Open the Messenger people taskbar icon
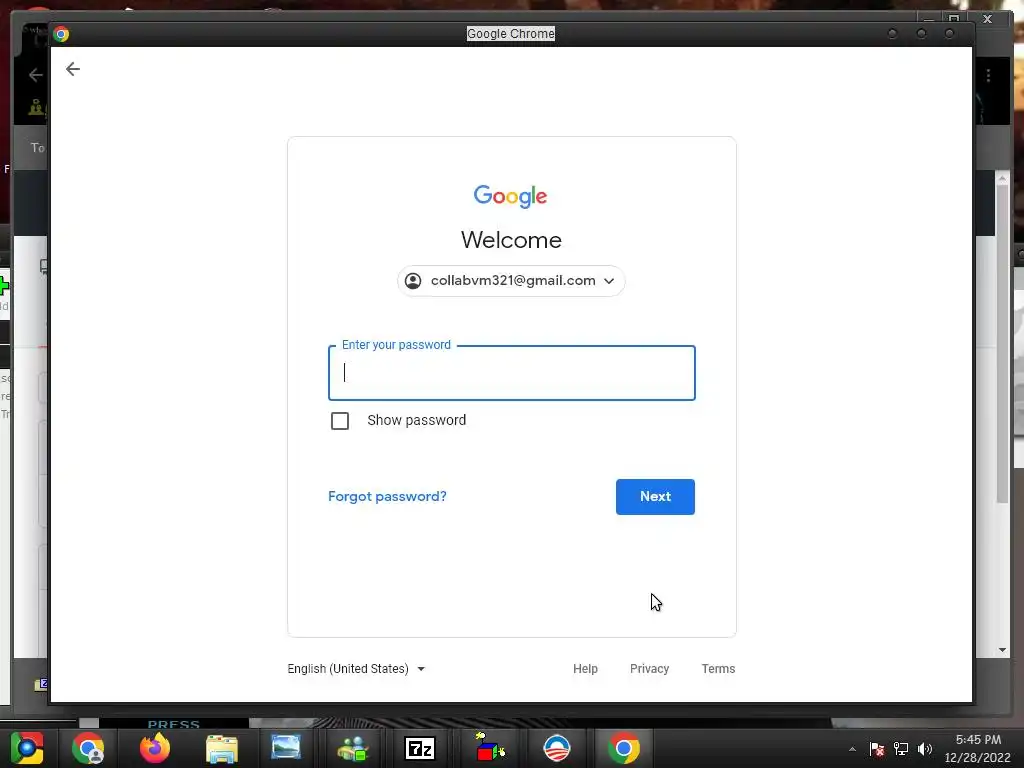 point(353,748)
